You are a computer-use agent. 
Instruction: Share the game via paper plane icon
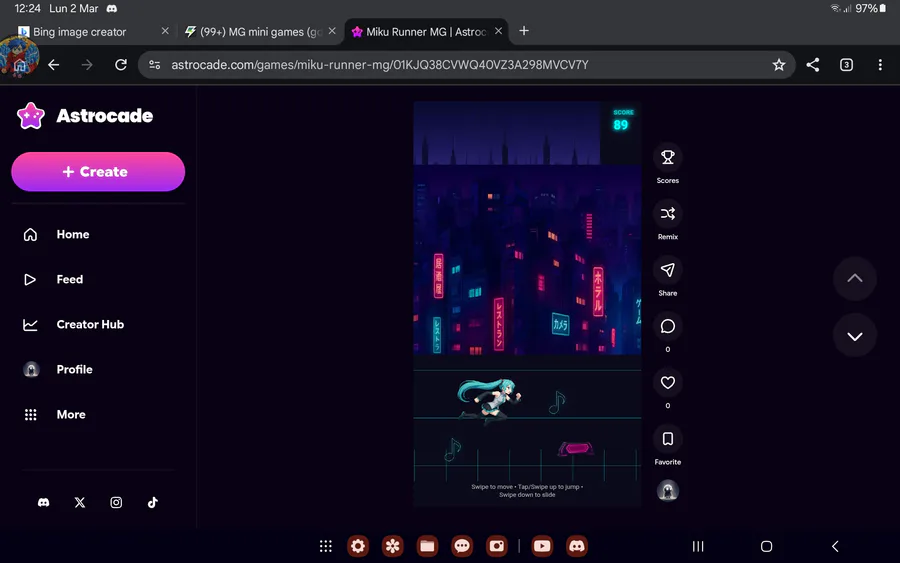click(x=668, y=270)
